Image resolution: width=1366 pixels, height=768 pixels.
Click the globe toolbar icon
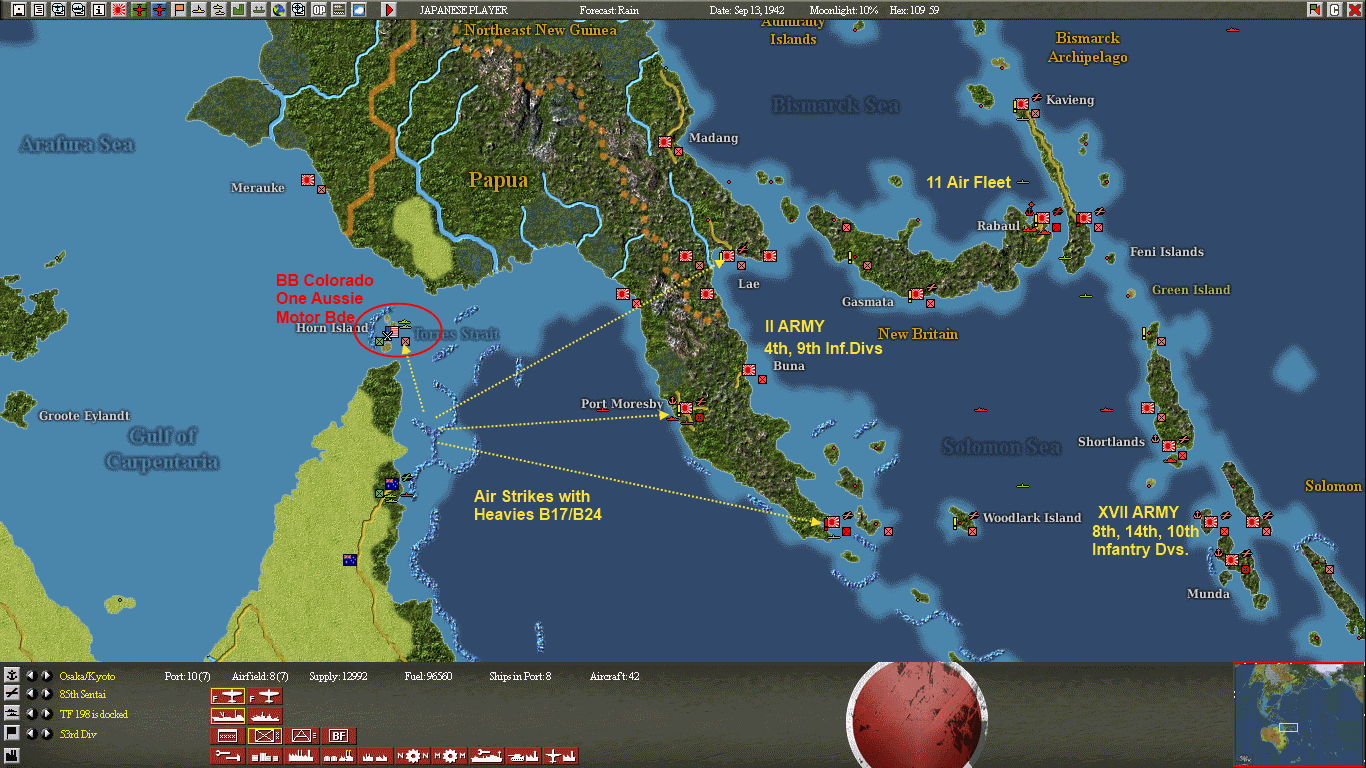[279, 9]
